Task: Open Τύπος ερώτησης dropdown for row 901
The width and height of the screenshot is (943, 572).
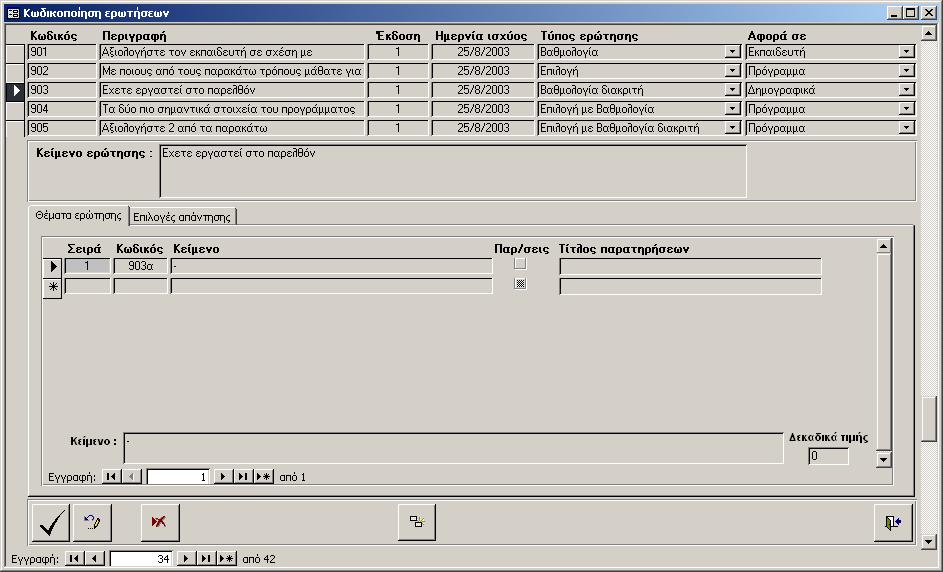Action: (732, 52)
